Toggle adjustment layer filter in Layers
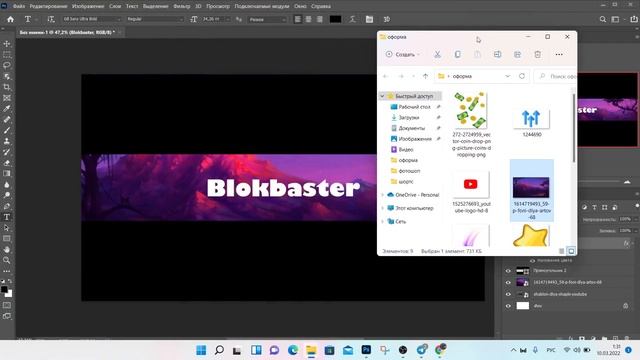The width and height of the screenshot is (640, 360). [584, 207]
